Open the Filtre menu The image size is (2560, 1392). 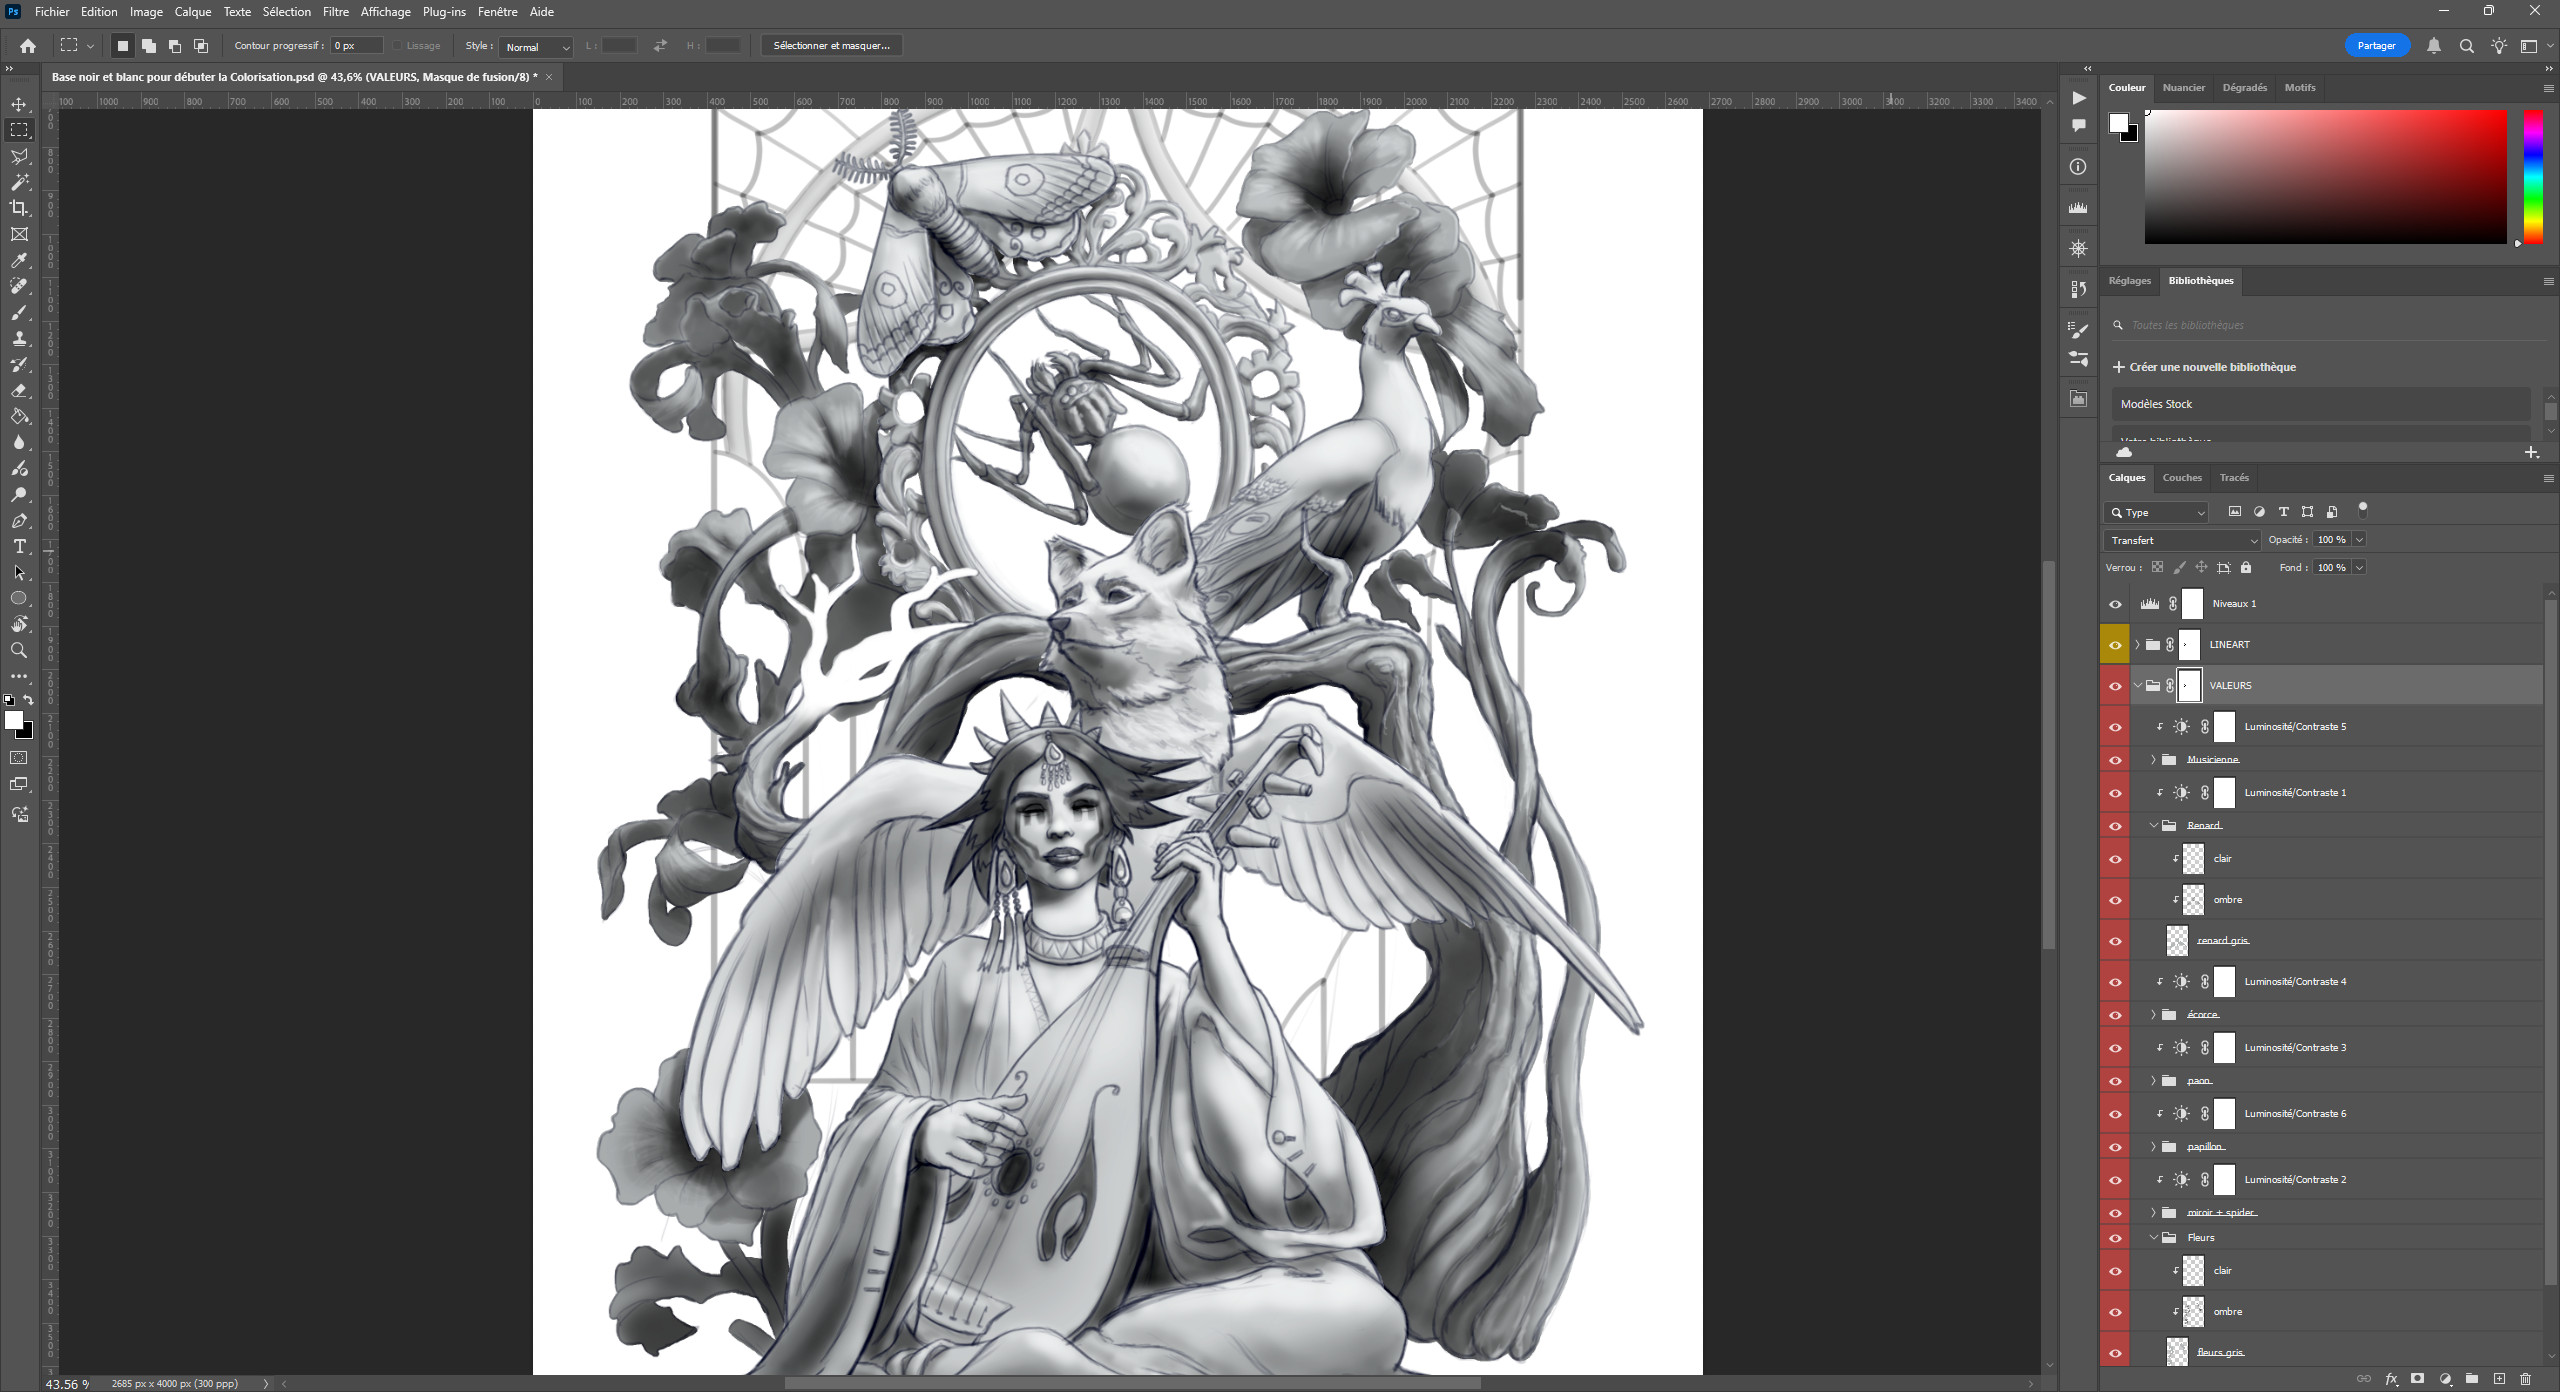coord(335,12)
